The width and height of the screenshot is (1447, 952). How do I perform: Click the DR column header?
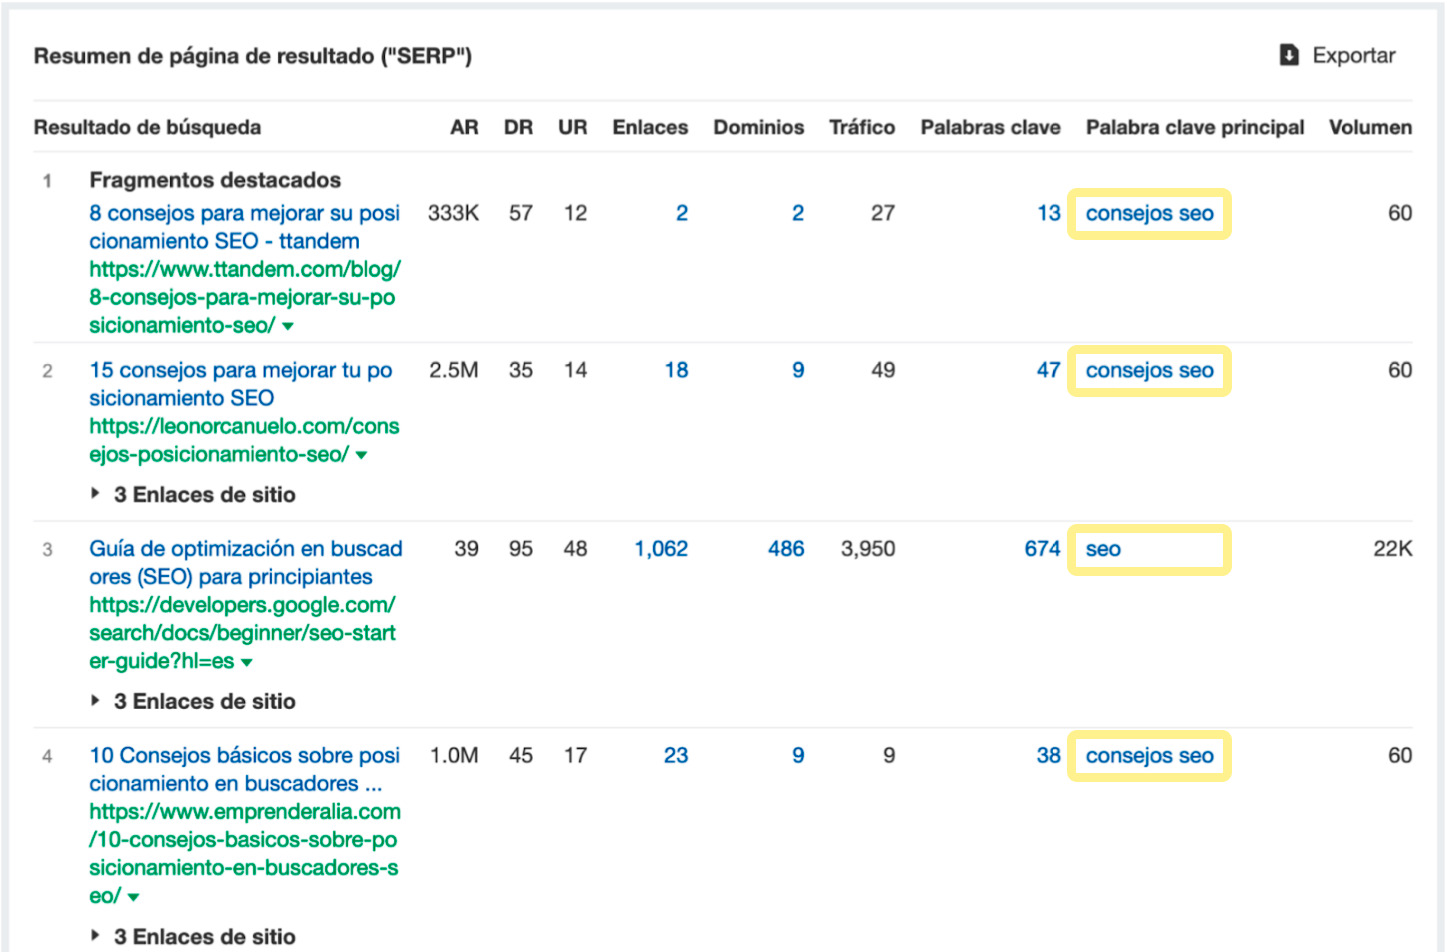(518, 127)
